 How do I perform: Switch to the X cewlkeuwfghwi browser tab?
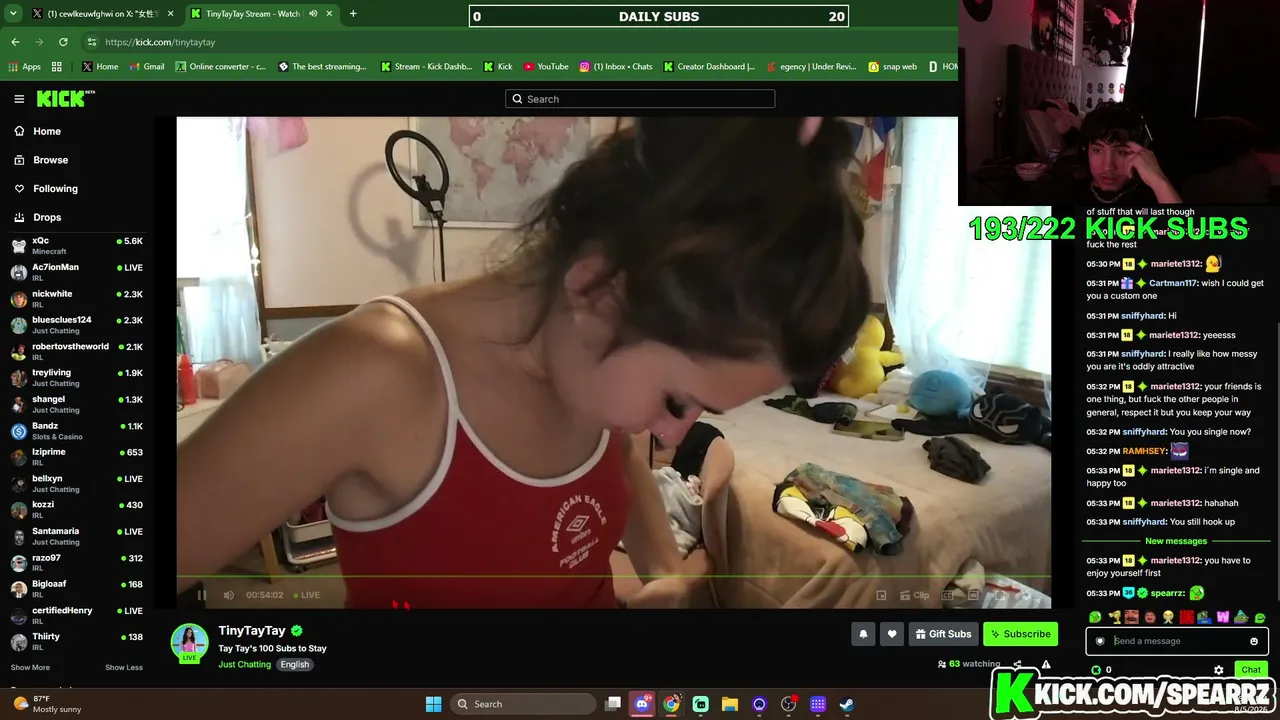[x=105, y=14]
